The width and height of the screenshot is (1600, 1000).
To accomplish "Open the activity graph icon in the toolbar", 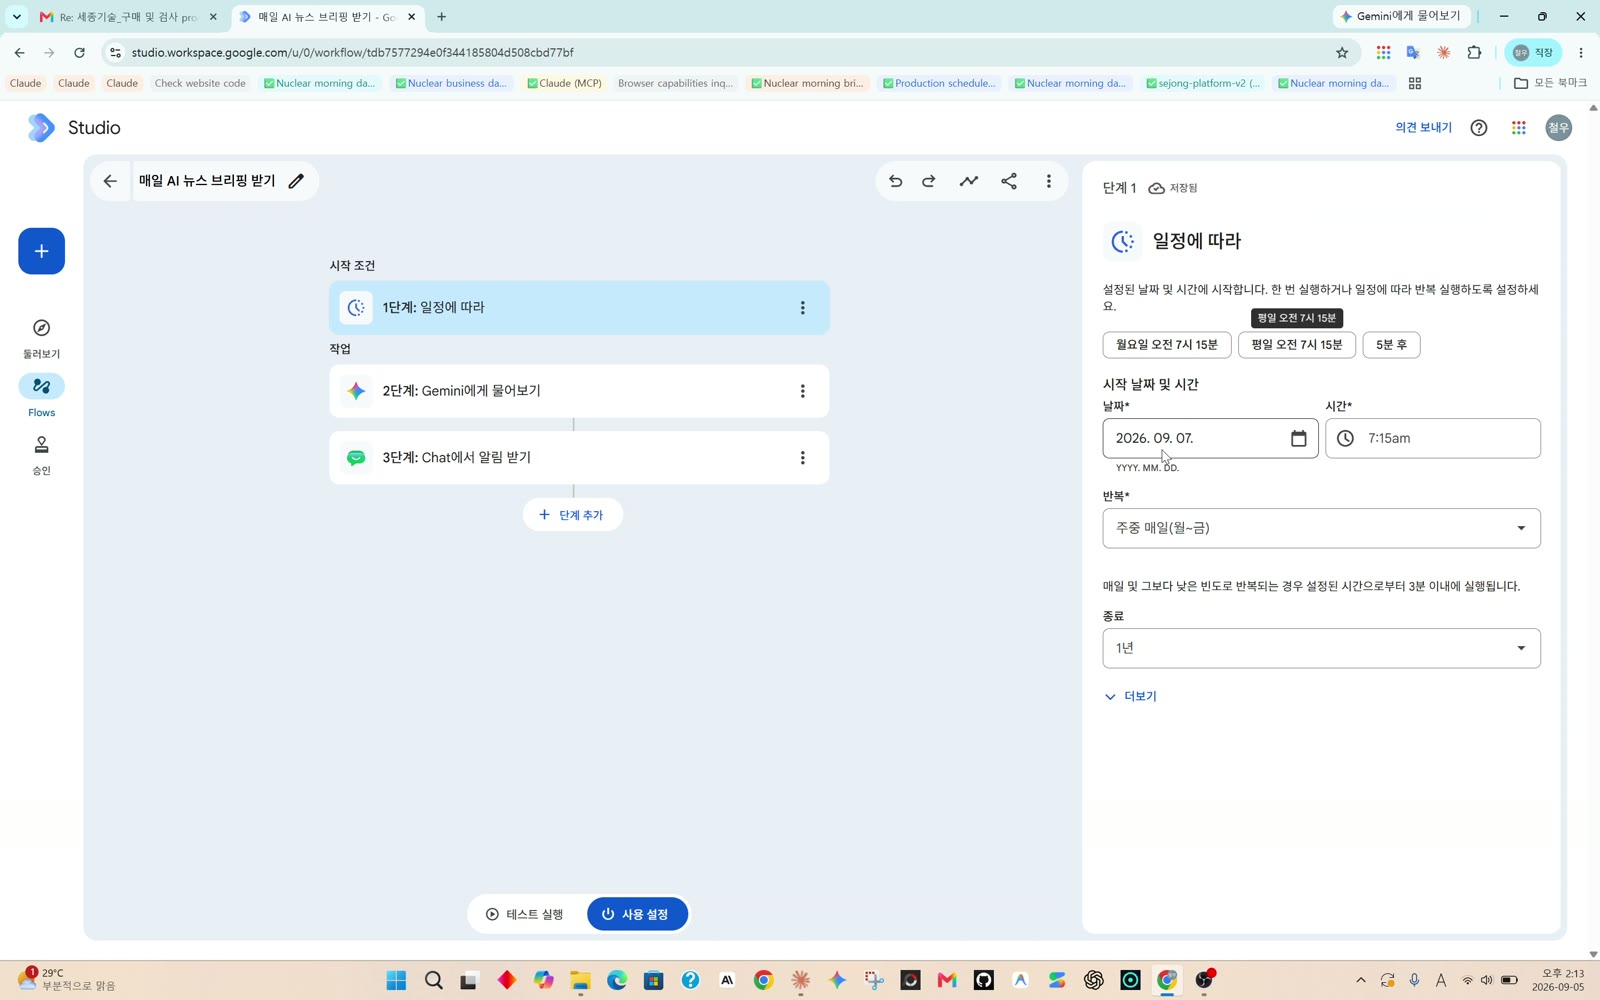I will pyautogui.click(x=969, y=181).
